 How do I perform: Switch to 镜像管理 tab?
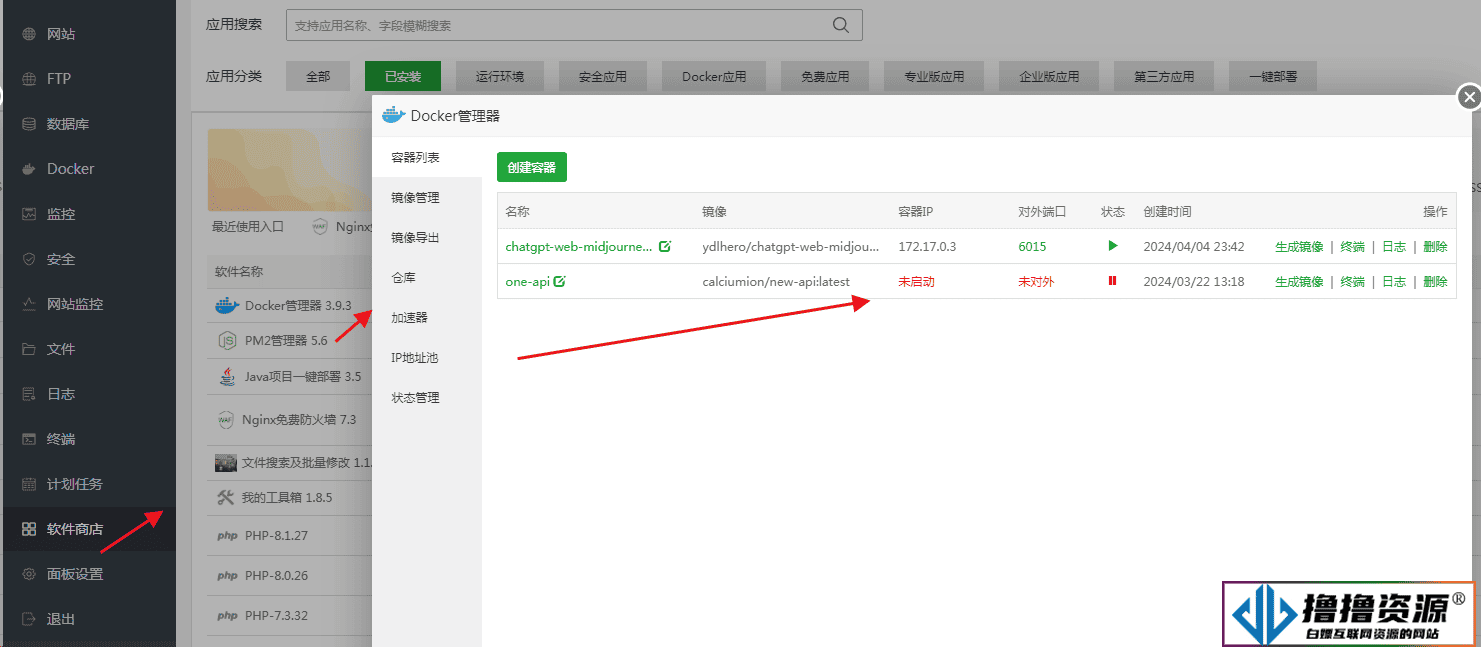(427, 198)
